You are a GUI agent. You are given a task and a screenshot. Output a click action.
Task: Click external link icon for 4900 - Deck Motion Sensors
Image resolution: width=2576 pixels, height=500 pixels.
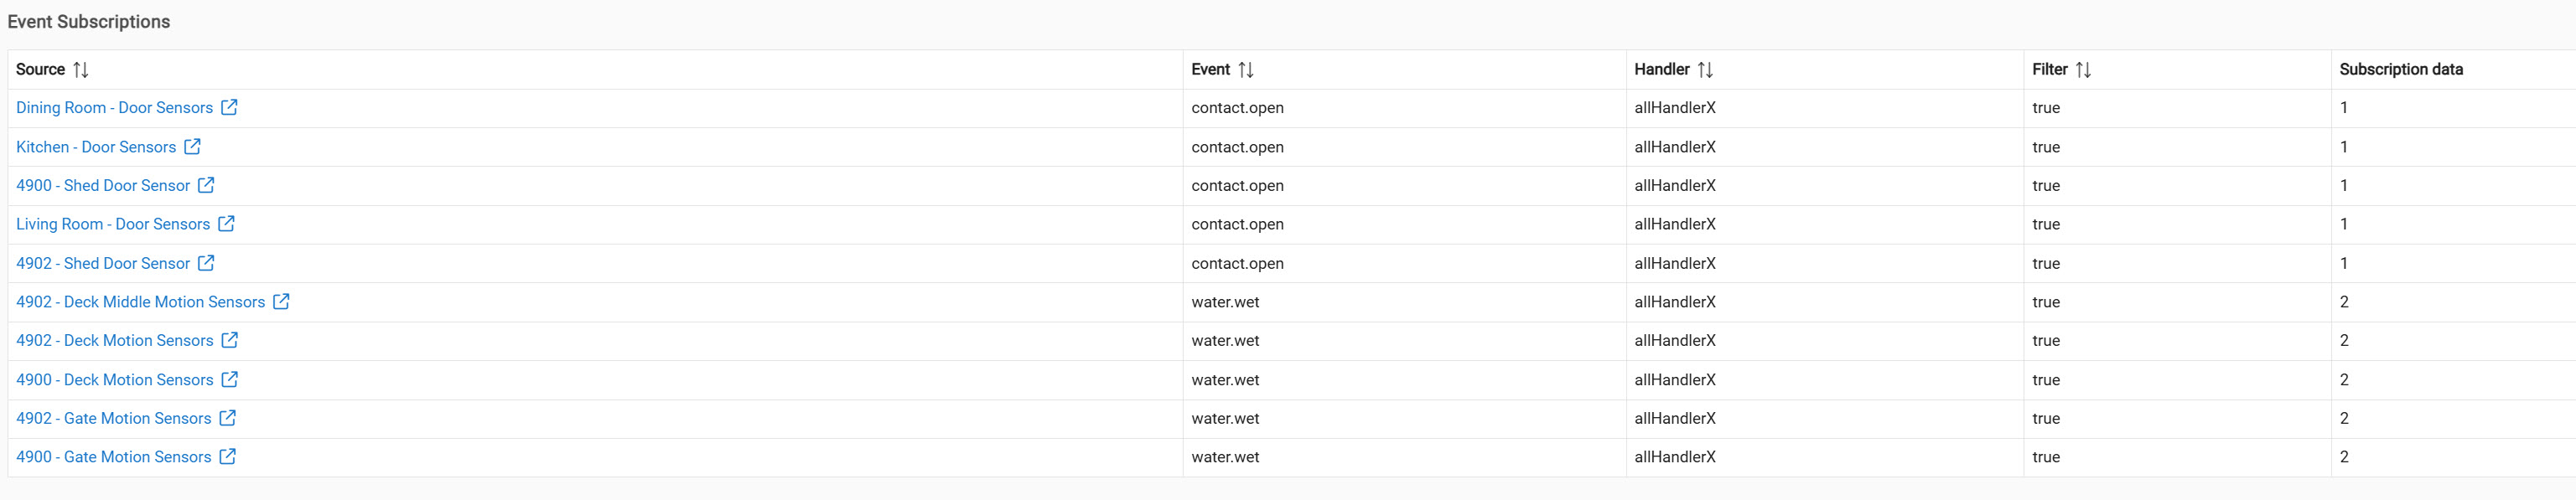coord(230,379)
